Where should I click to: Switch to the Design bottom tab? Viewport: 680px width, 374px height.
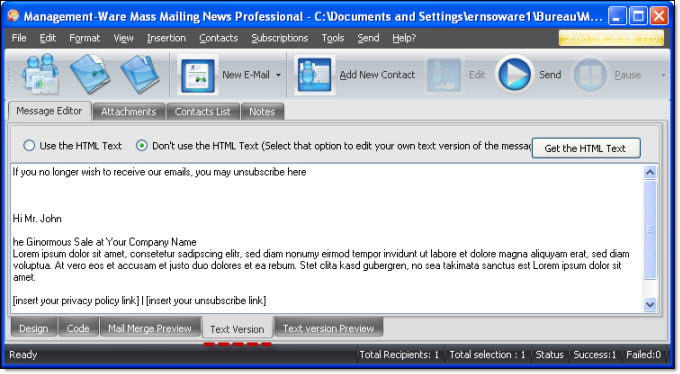[x=34, y=328]
